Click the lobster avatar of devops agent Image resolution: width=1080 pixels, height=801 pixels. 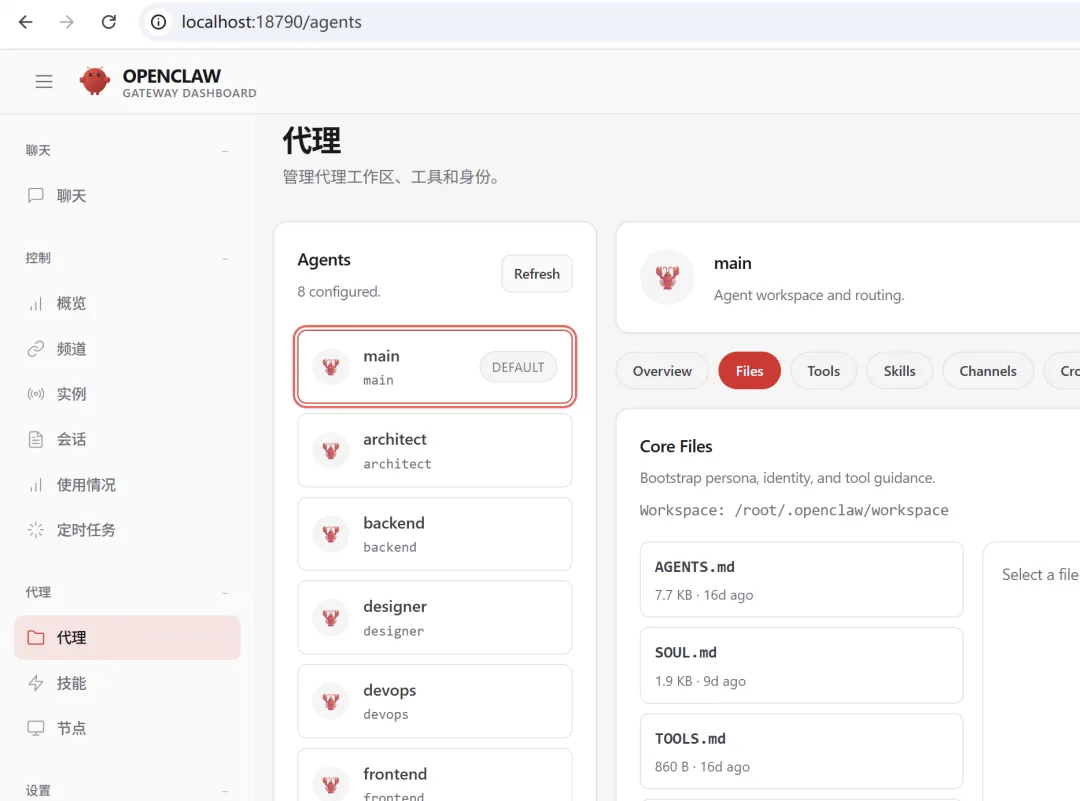click(x=331, y=701)
